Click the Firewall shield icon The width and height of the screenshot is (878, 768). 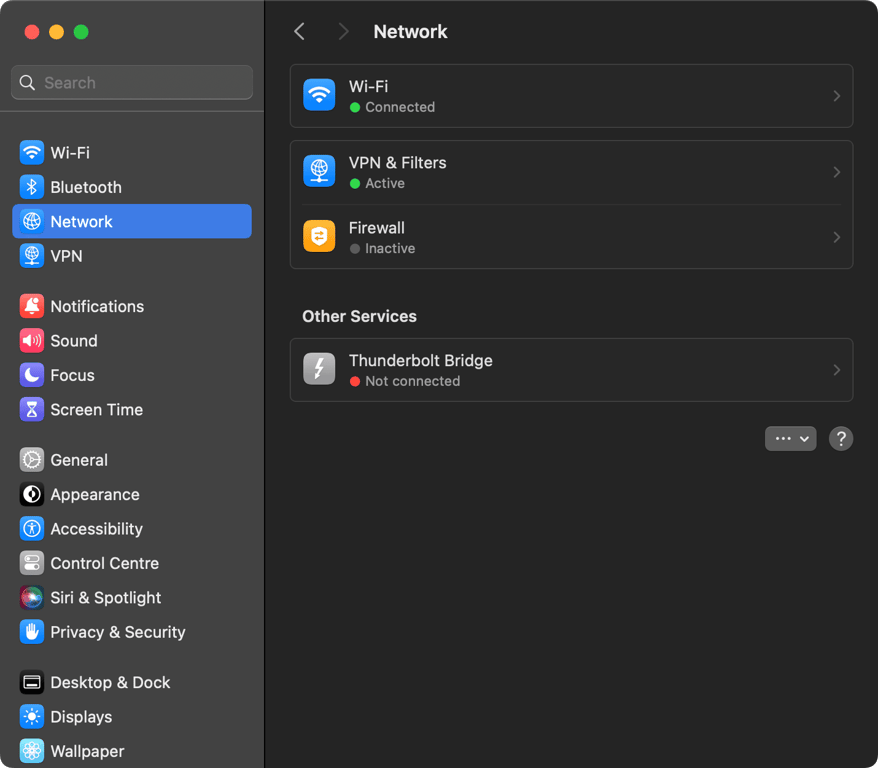pyautogui.click(x=318, y=236)
